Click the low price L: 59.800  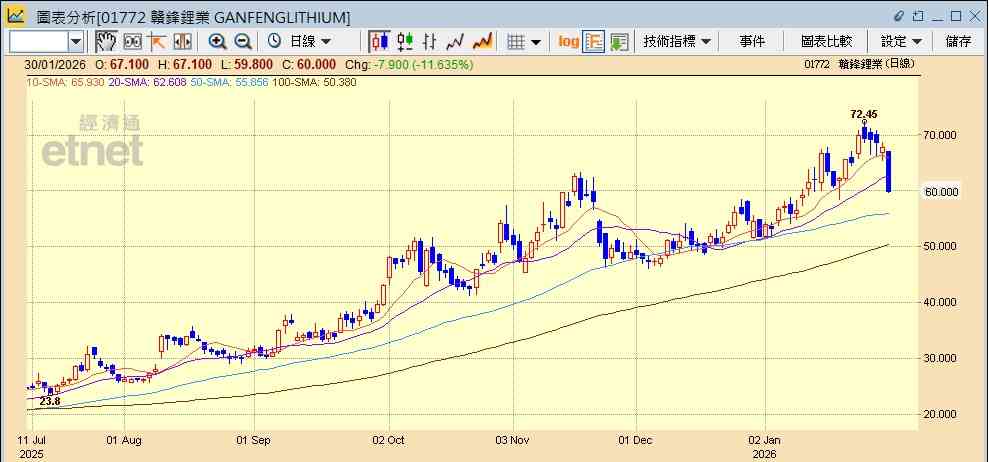pyautogui.click(x=247, y=64)
